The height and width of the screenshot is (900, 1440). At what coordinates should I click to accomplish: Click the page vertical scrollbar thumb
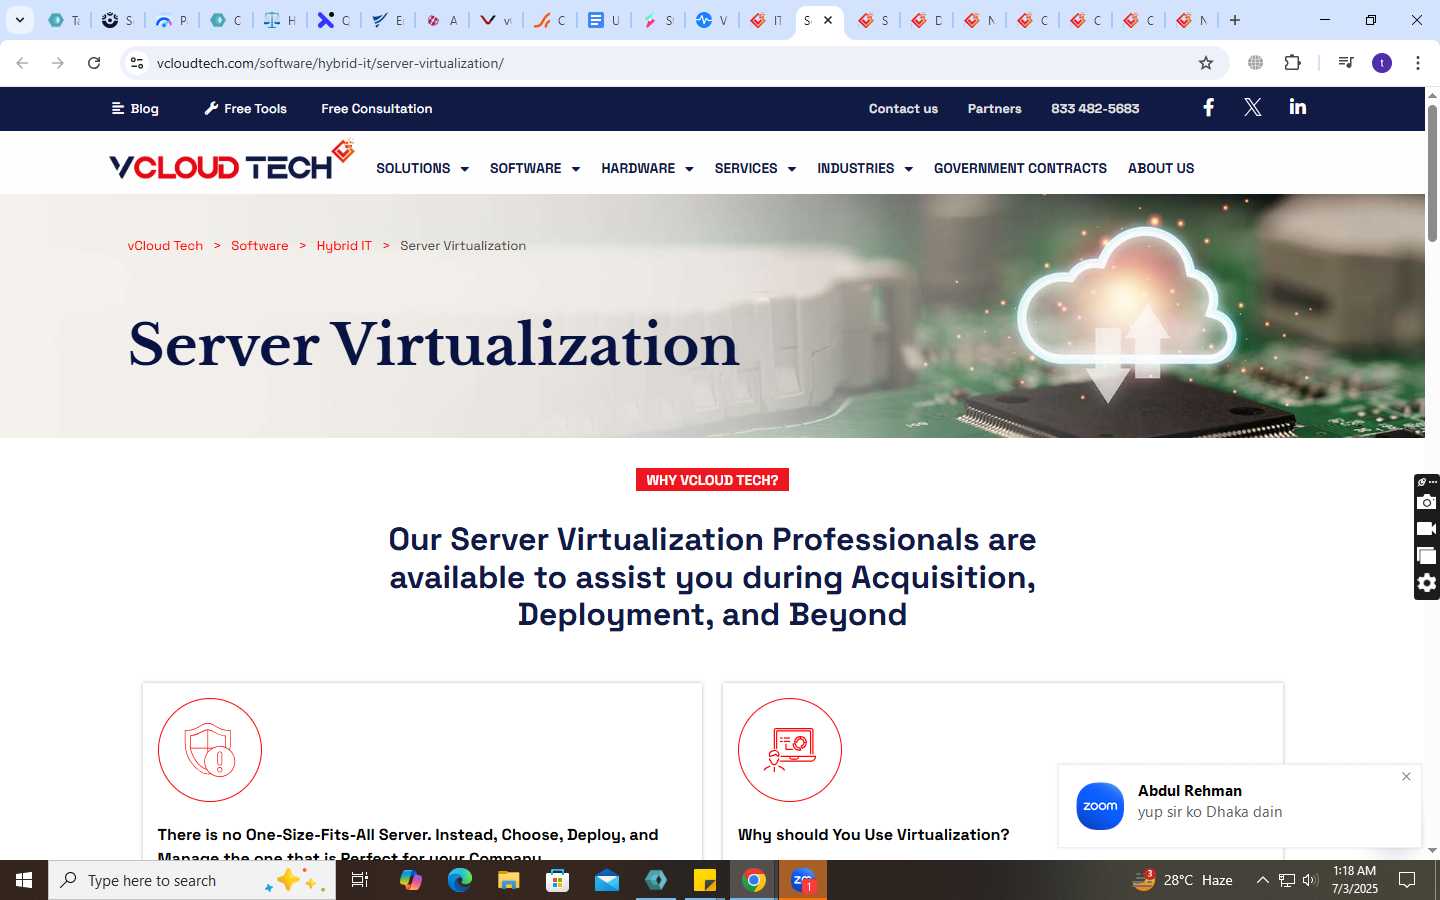click(x=1432, y=172)
